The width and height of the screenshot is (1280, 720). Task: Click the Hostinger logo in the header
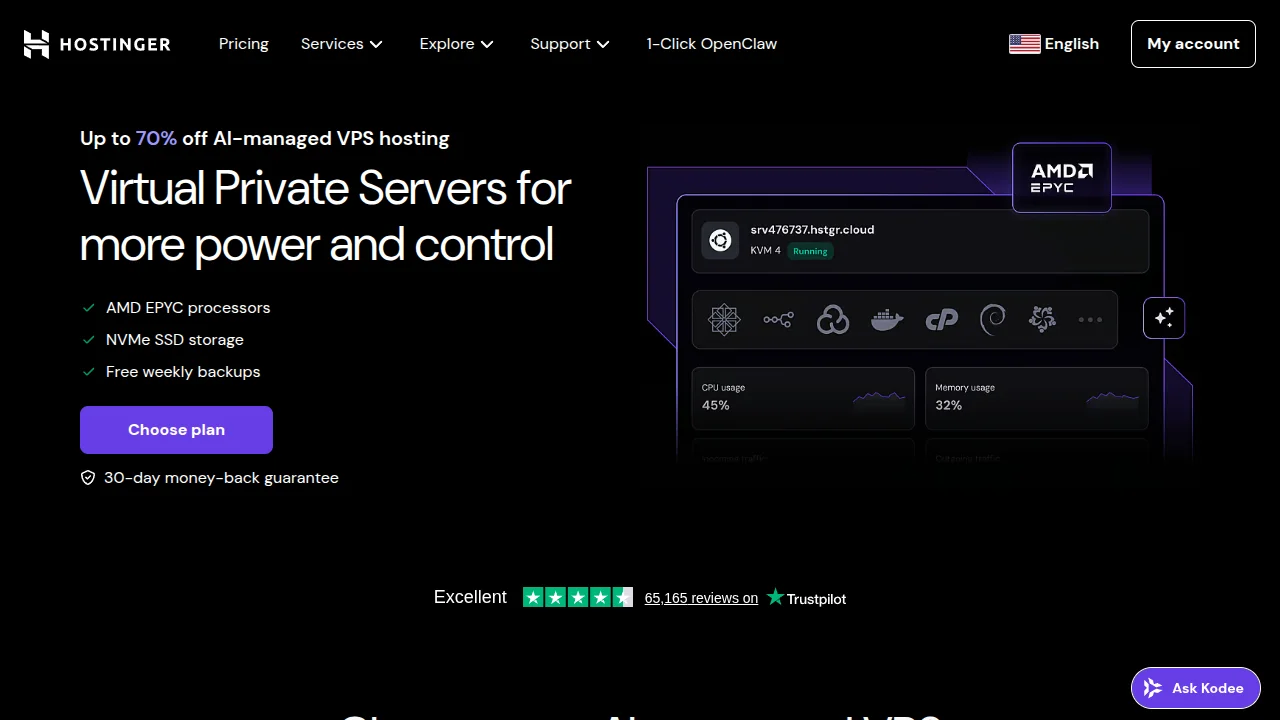tap(96, 44)
